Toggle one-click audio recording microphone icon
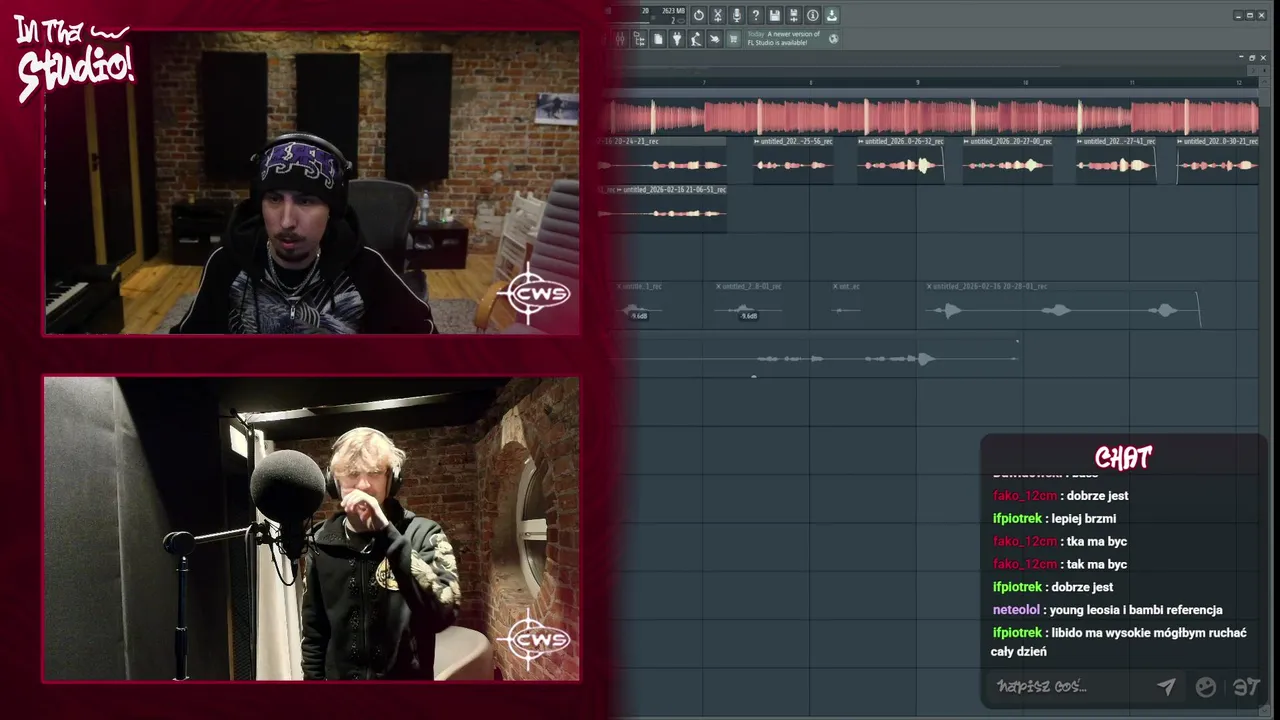1280x720 pixels. tap(737, 15)
